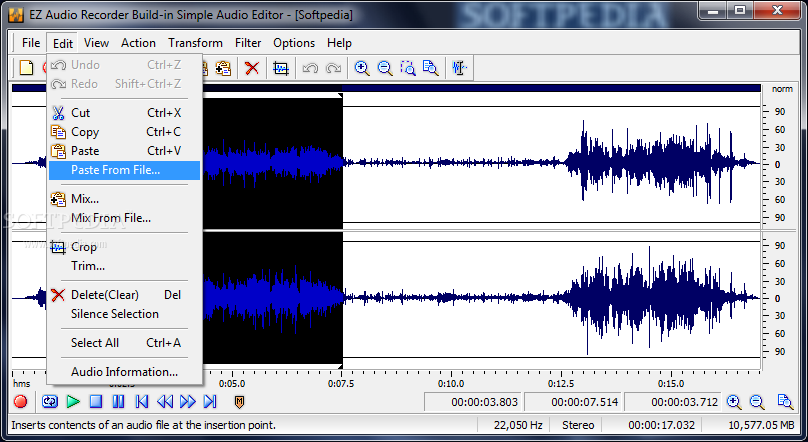Click the New file toolbar icon
808x442 pixels.
(26, 67)
